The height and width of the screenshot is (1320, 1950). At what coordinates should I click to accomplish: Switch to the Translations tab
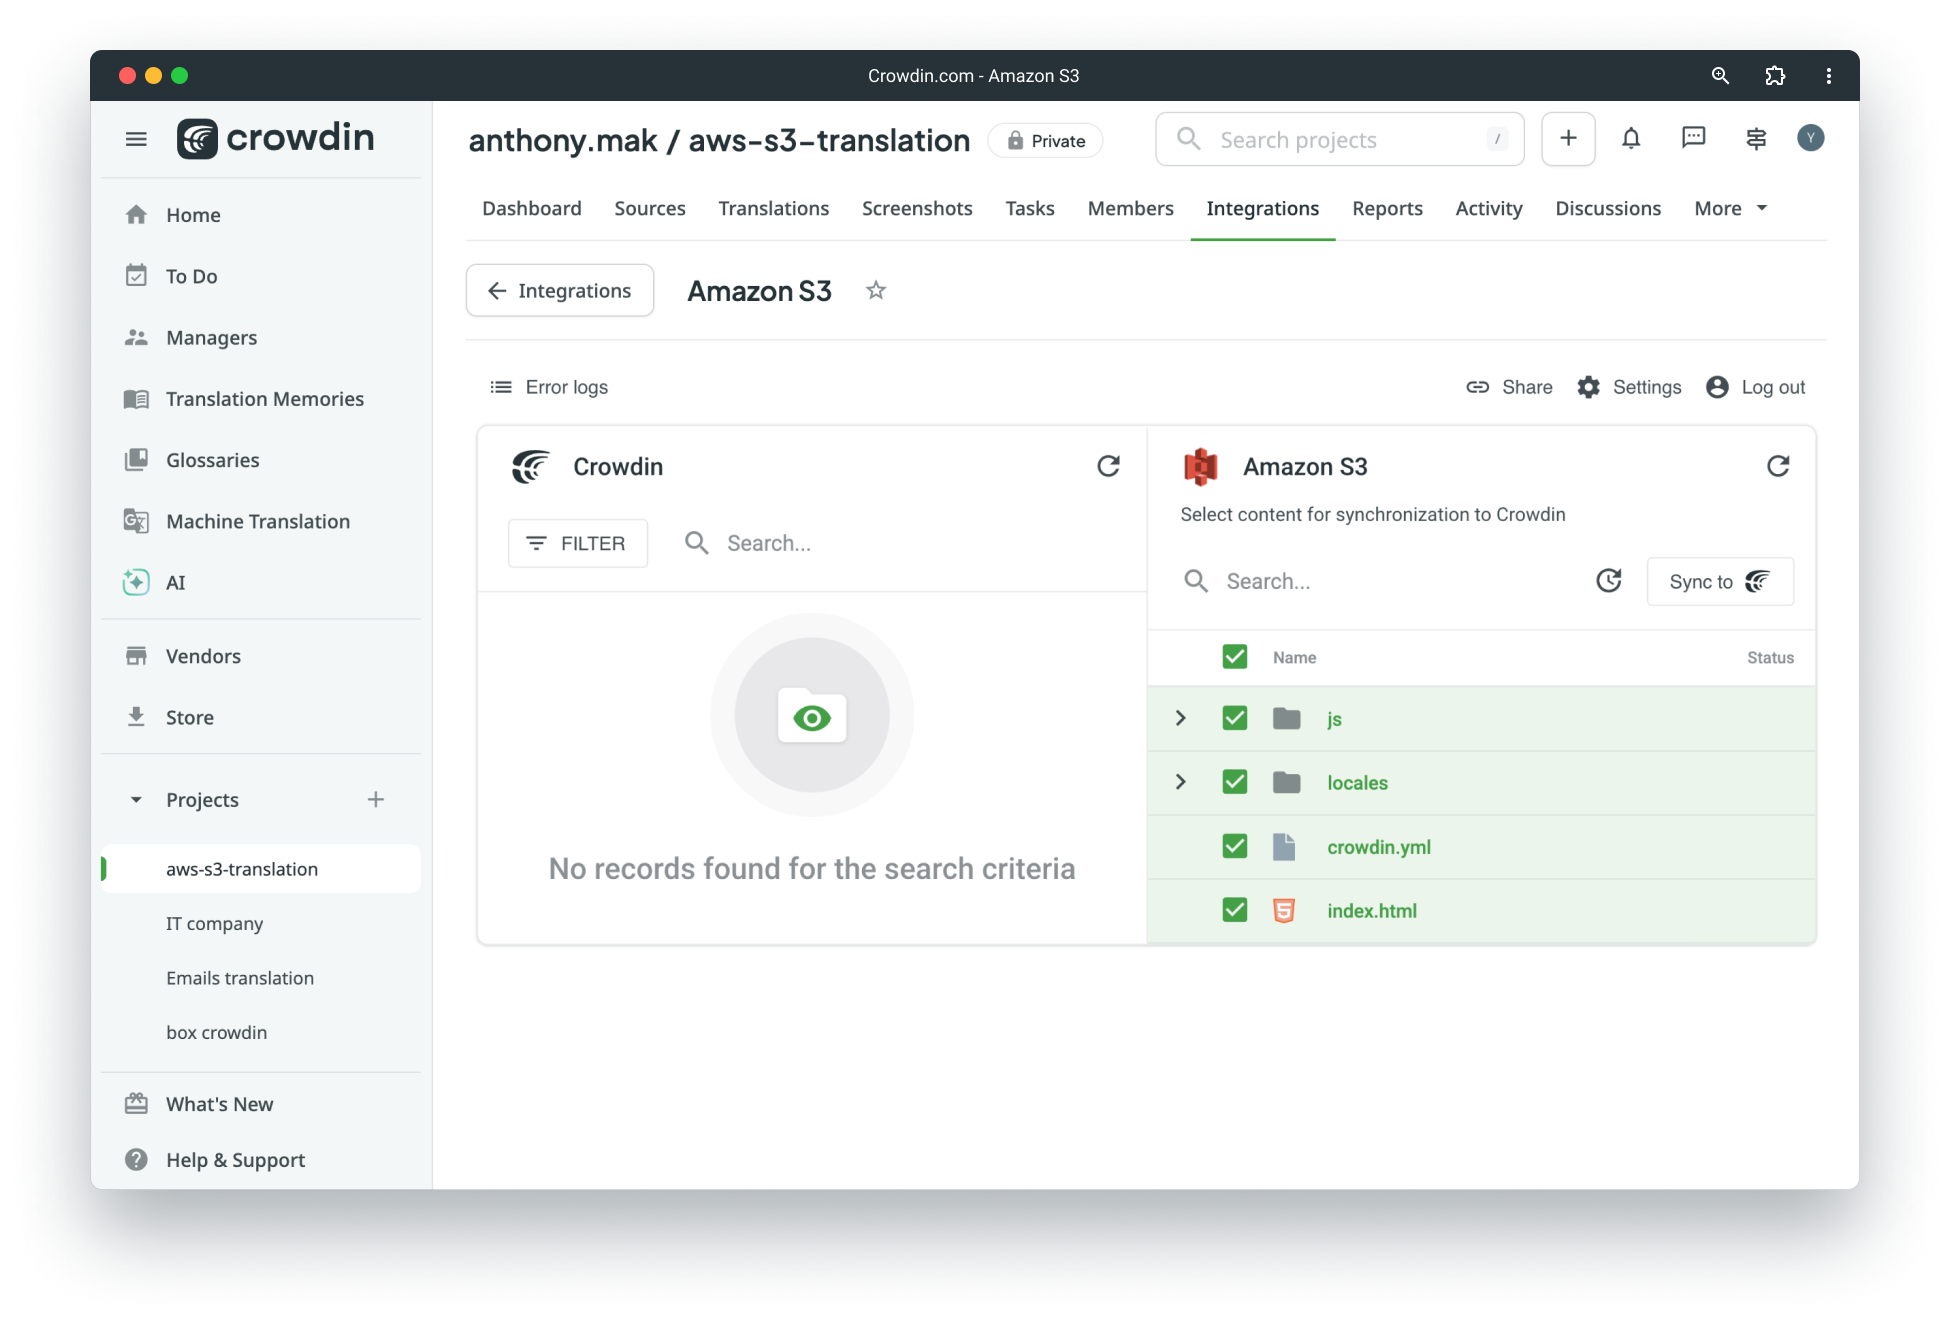tap(774, 208)
